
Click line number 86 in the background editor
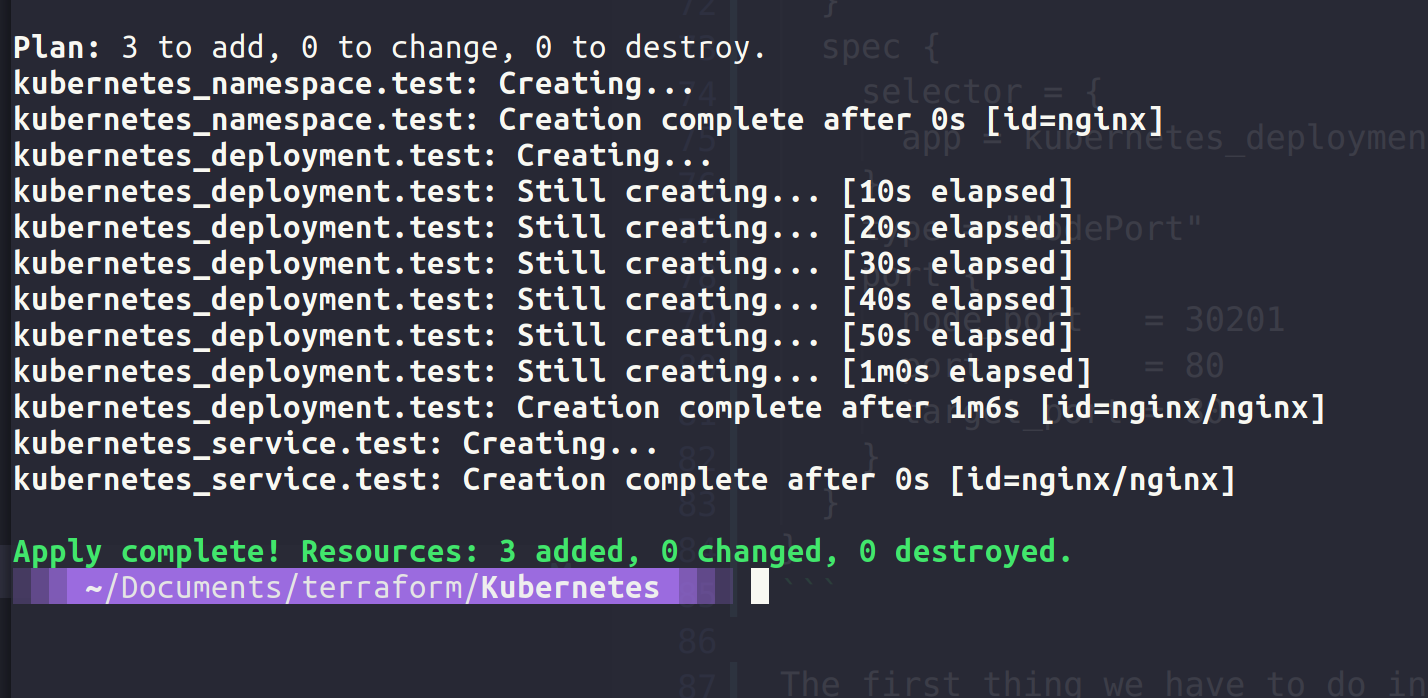[x=698, y=639]
